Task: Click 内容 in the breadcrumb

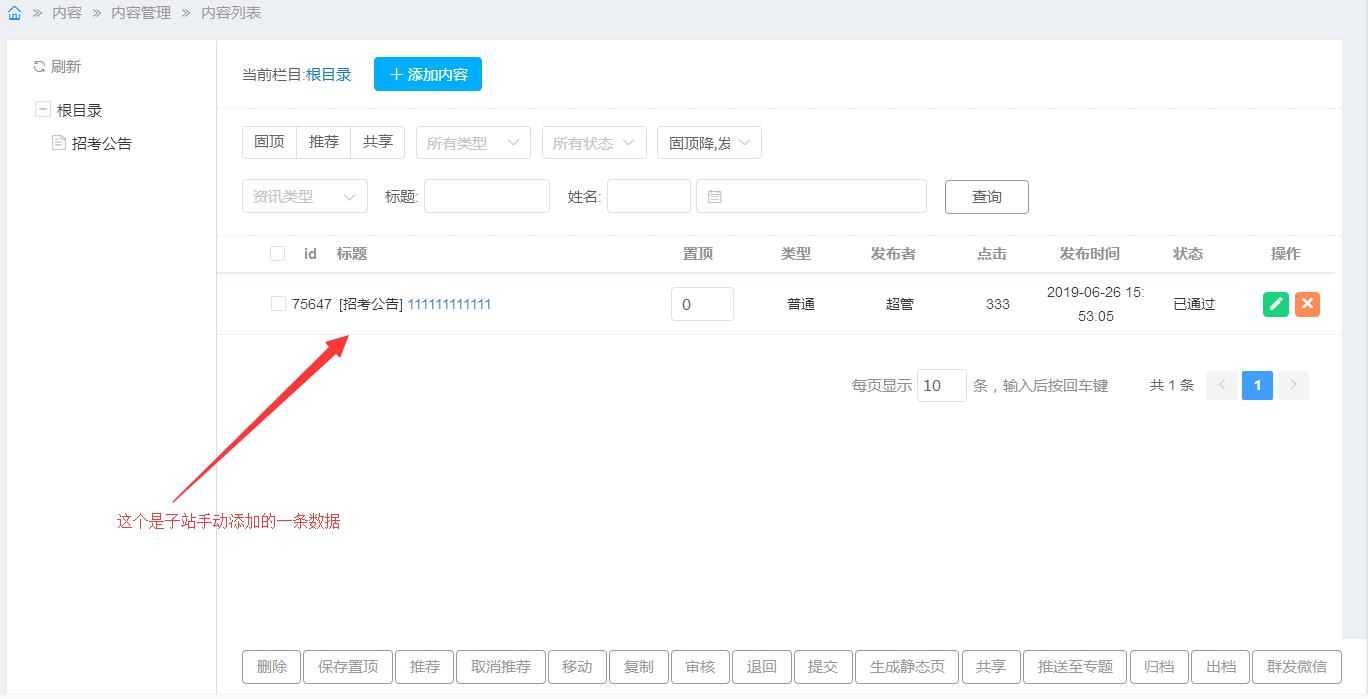Action: pyautogui.click(x=67, y=13)
